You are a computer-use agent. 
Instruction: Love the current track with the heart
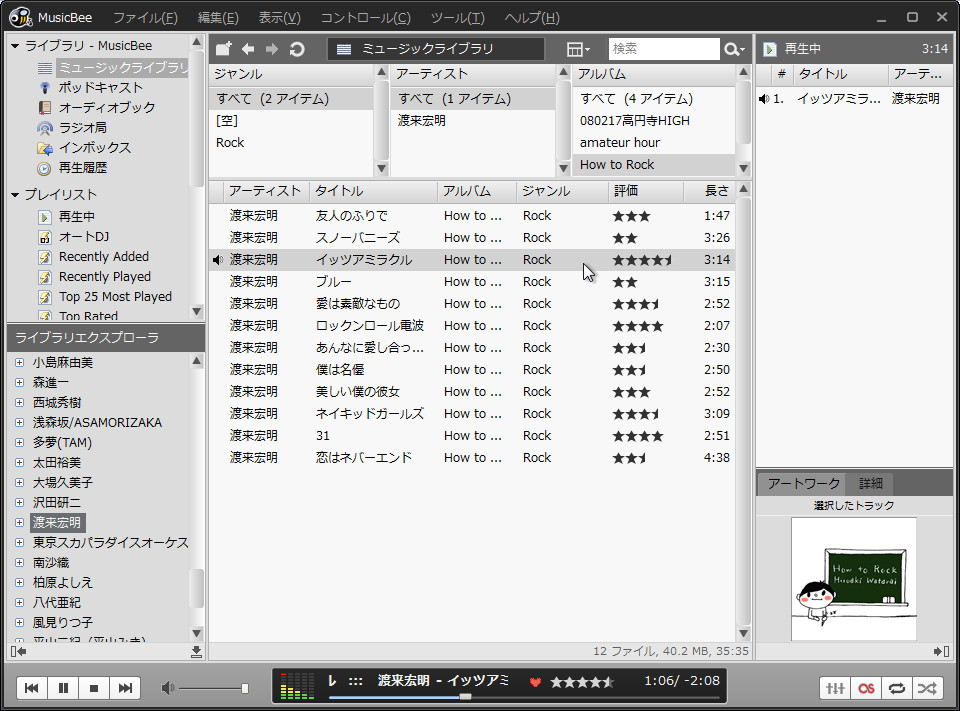point(534,682)
